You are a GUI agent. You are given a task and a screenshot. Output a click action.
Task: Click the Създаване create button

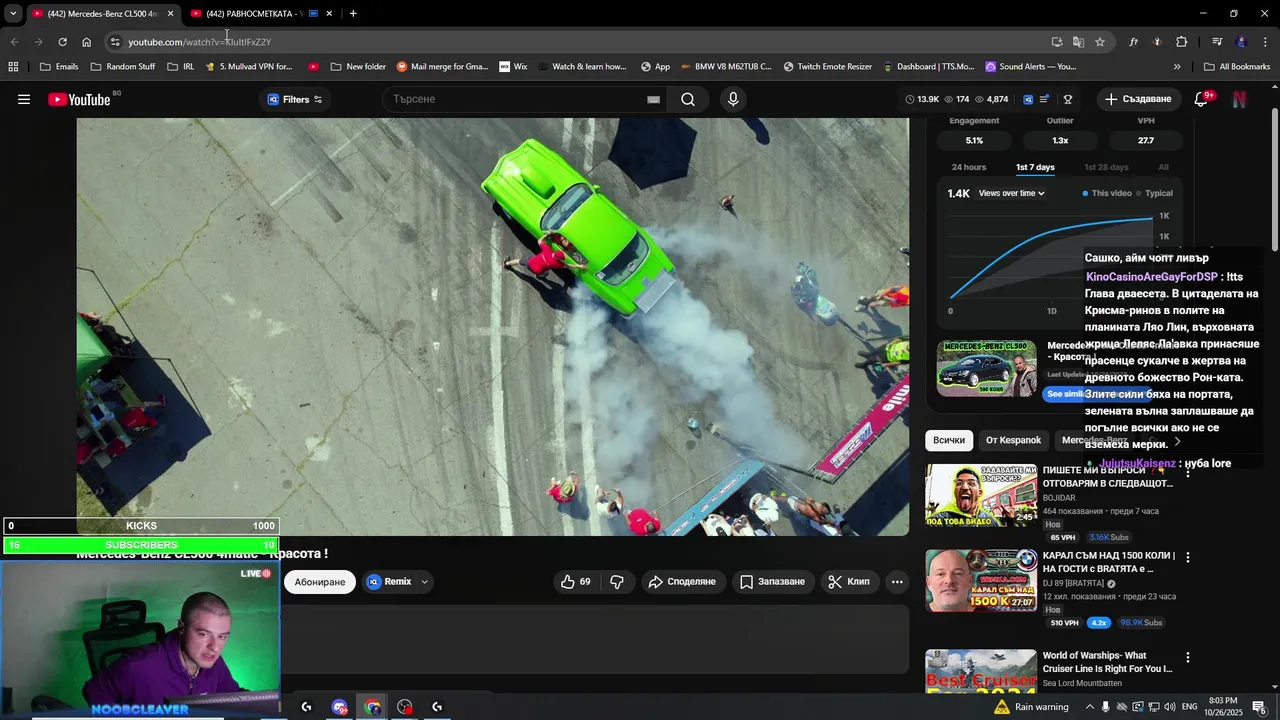click(x=1138, y=99)
